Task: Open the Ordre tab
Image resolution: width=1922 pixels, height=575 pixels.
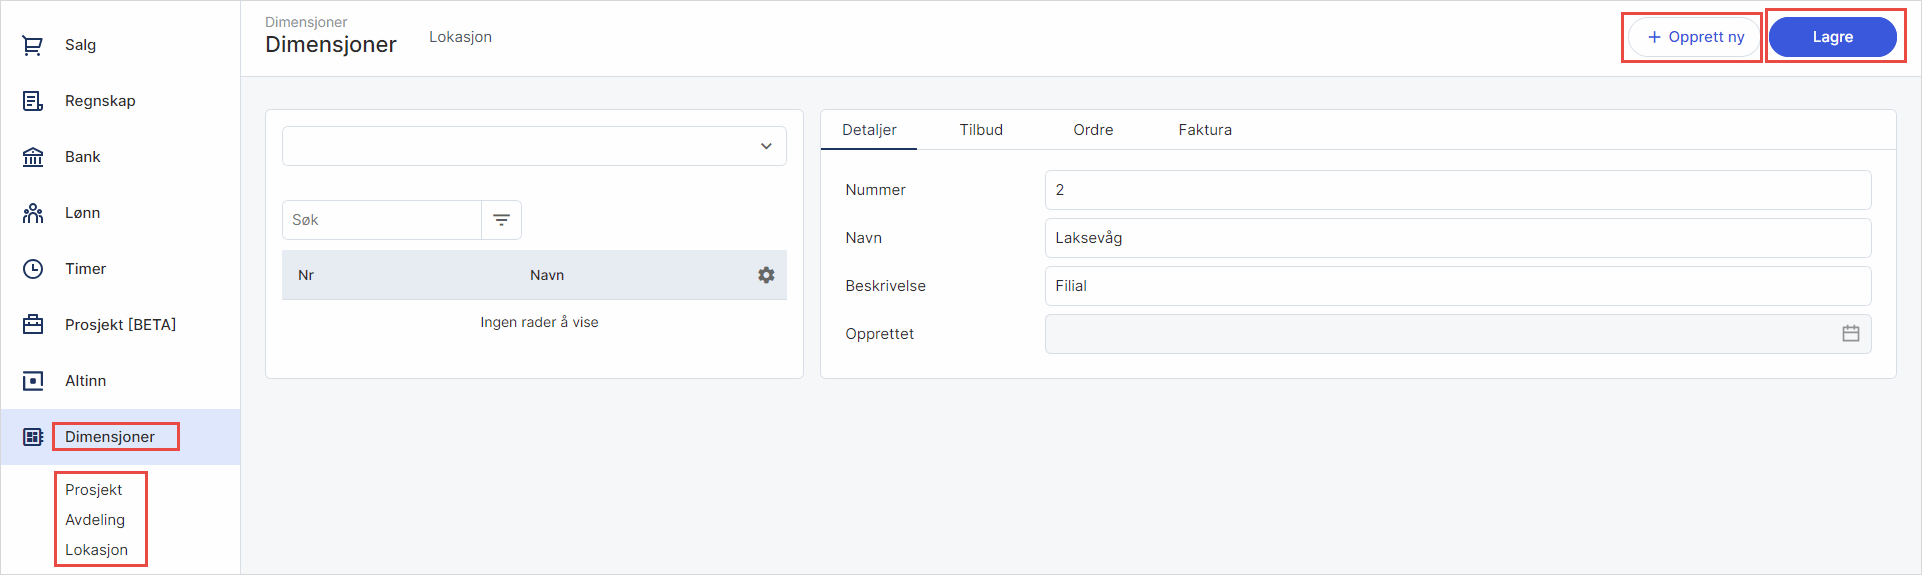Action: tap(1092, 130)
